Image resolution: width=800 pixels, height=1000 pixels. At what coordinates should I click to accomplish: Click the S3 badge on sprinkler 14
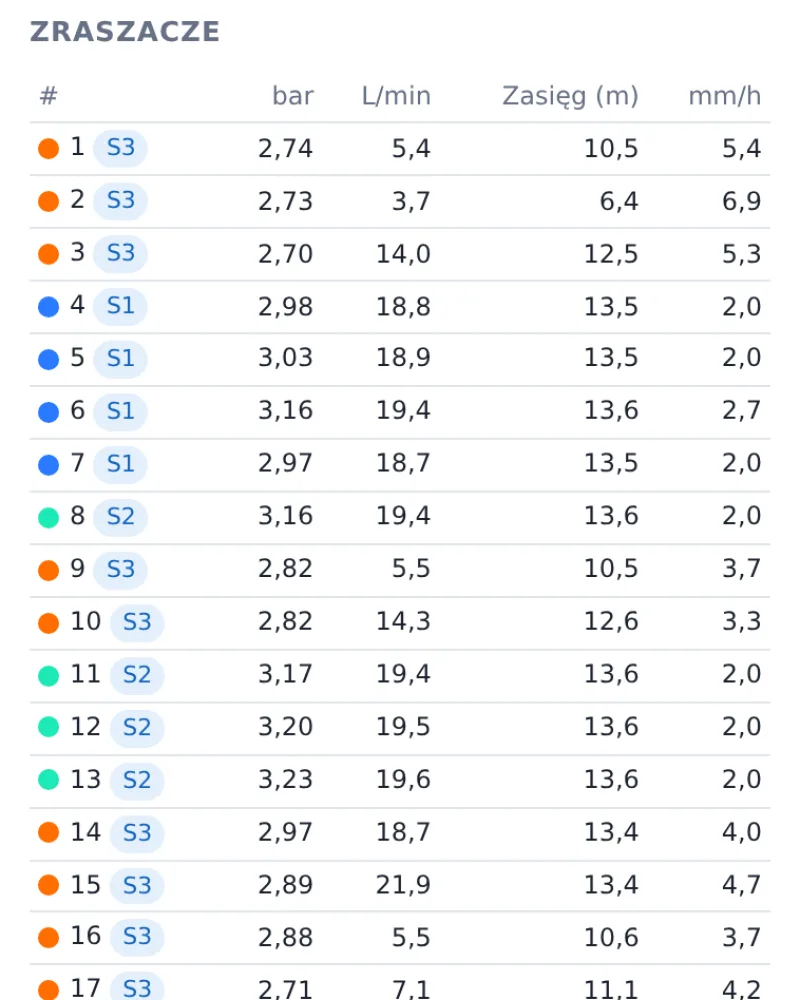137,834
